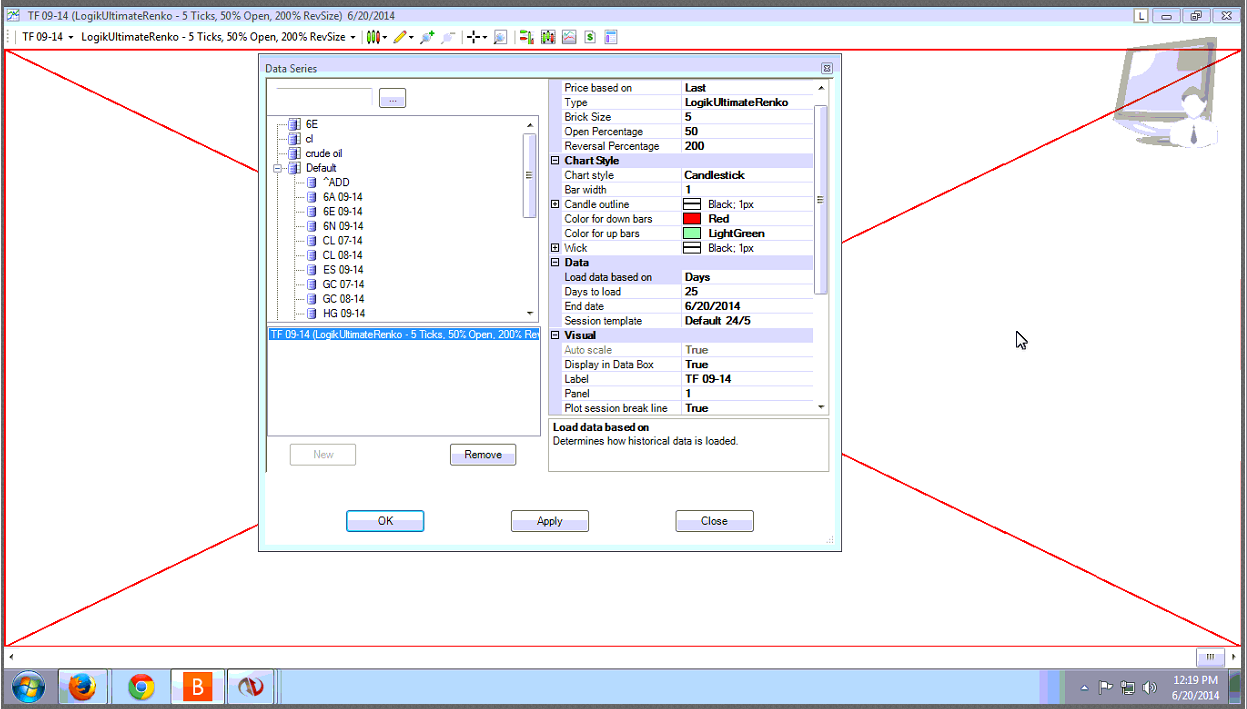Select the applied TF 09-14 data series entry
1247x709 pixels.
click(403, 335)
